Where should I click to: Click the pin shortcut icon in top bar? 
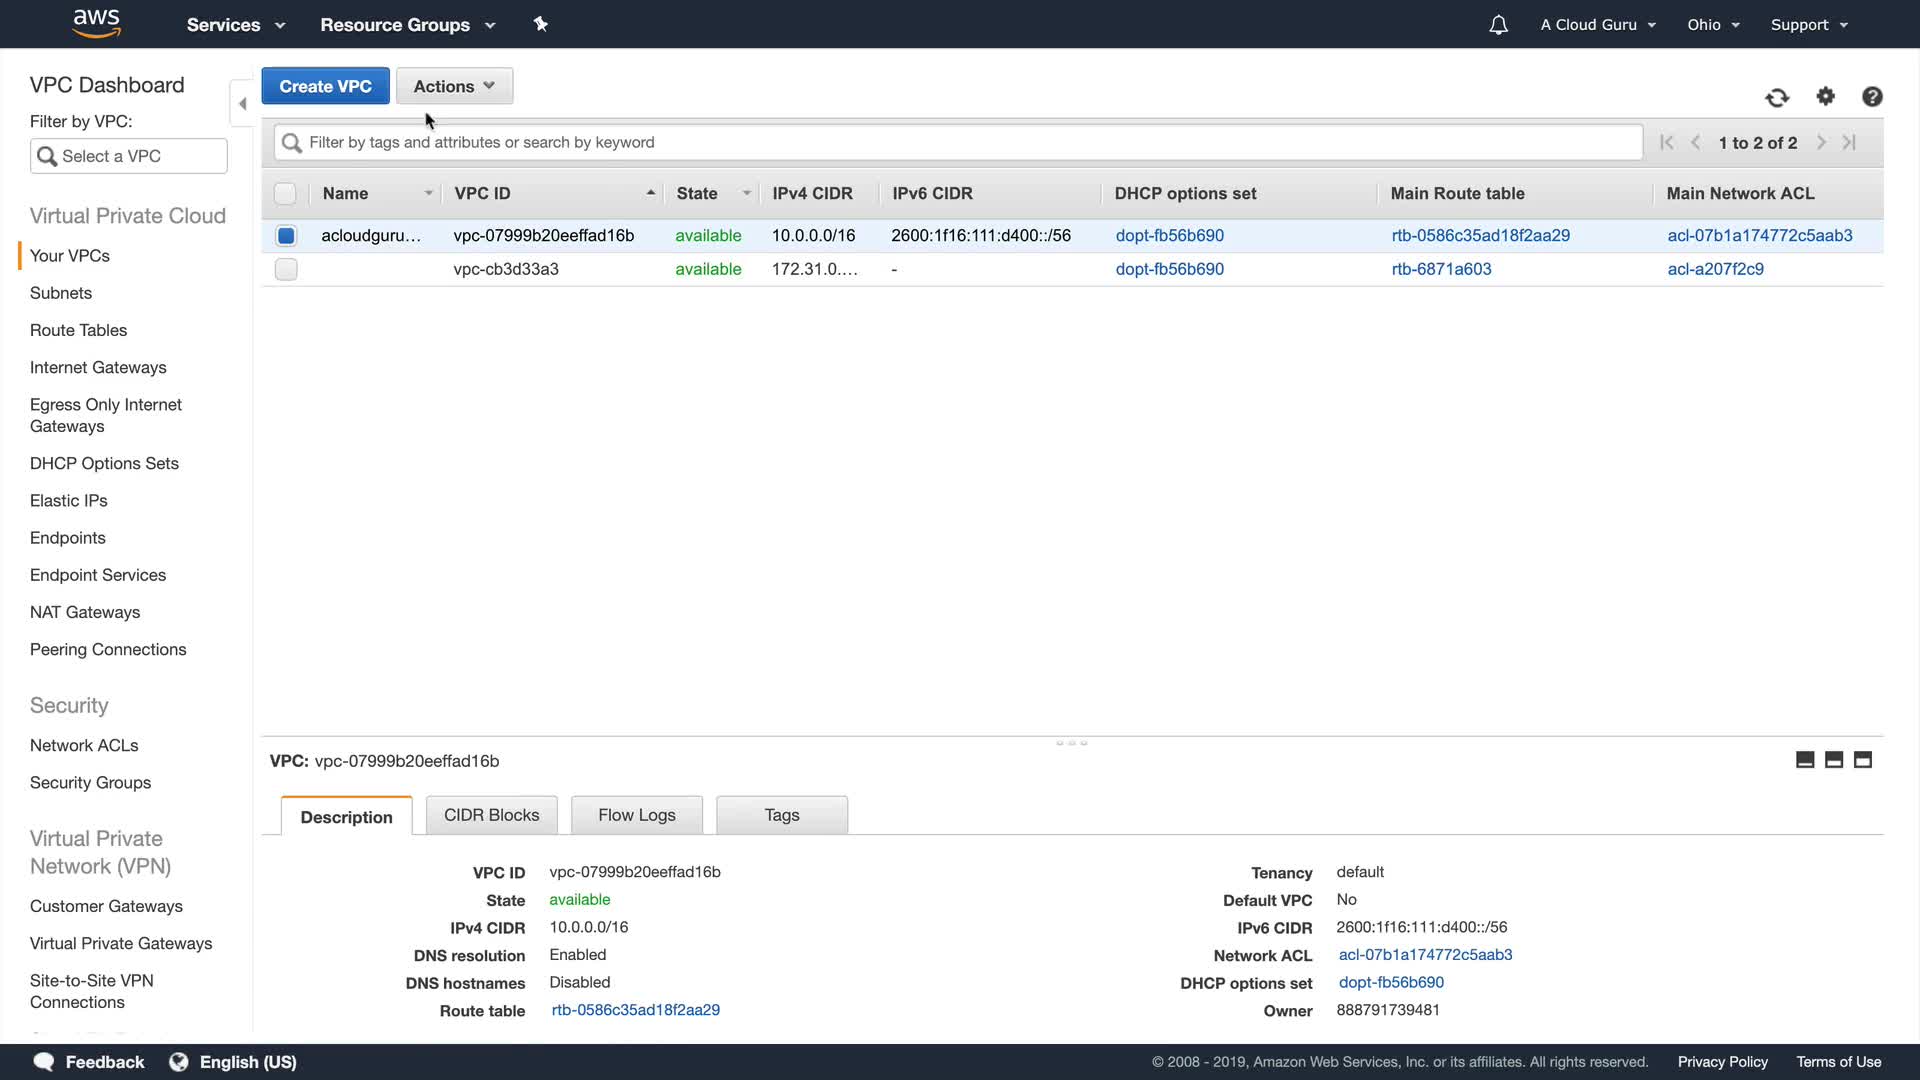point(541,24)
